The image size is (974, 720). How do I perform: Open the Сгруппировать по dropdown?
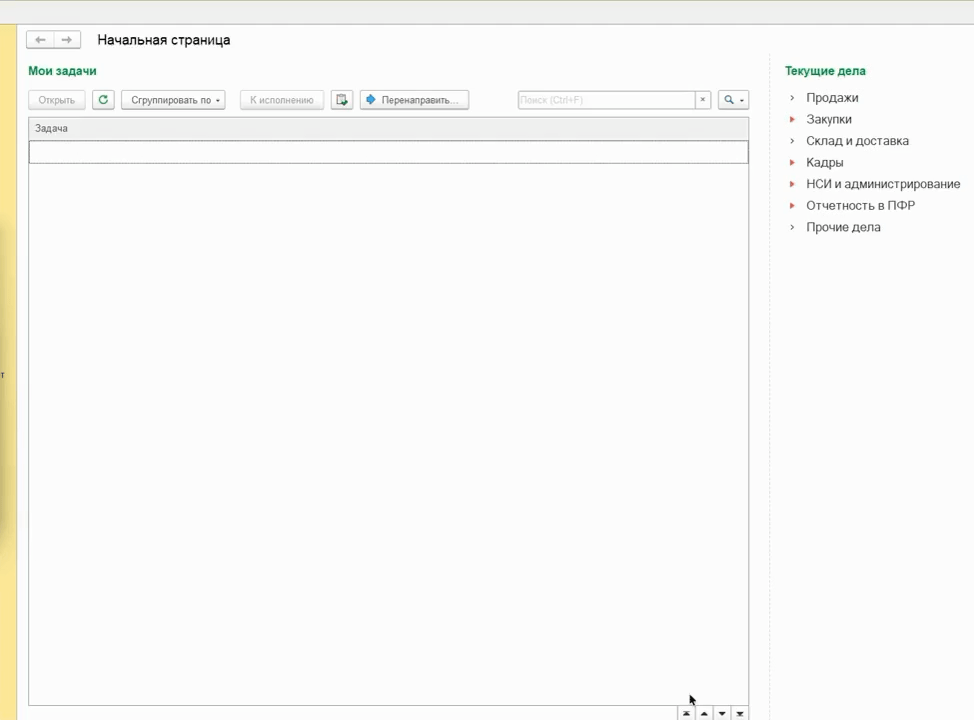click(173, 100)
